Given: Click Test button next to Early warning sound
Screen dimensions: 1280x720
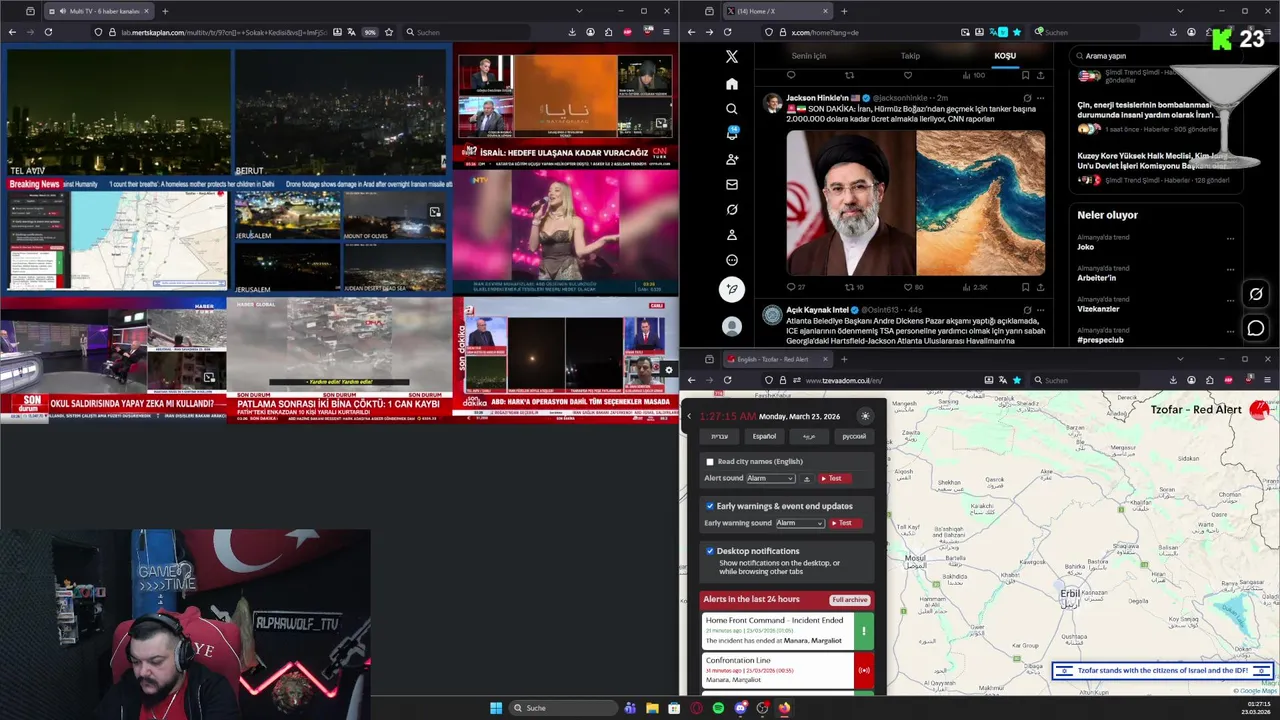Looking at the screenshot, I should point(845,523).
